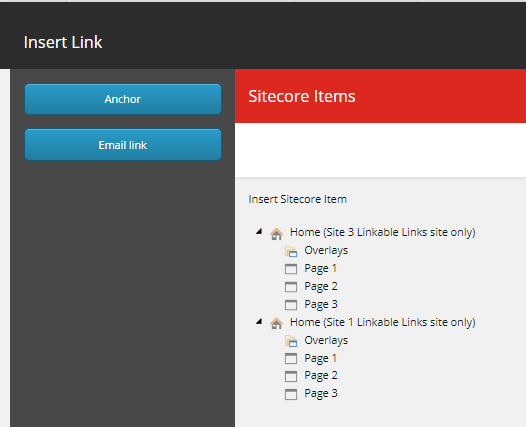Collapse the Home (Site 1) tree node
Screen dimensions: 526x427
pos(259,321)
